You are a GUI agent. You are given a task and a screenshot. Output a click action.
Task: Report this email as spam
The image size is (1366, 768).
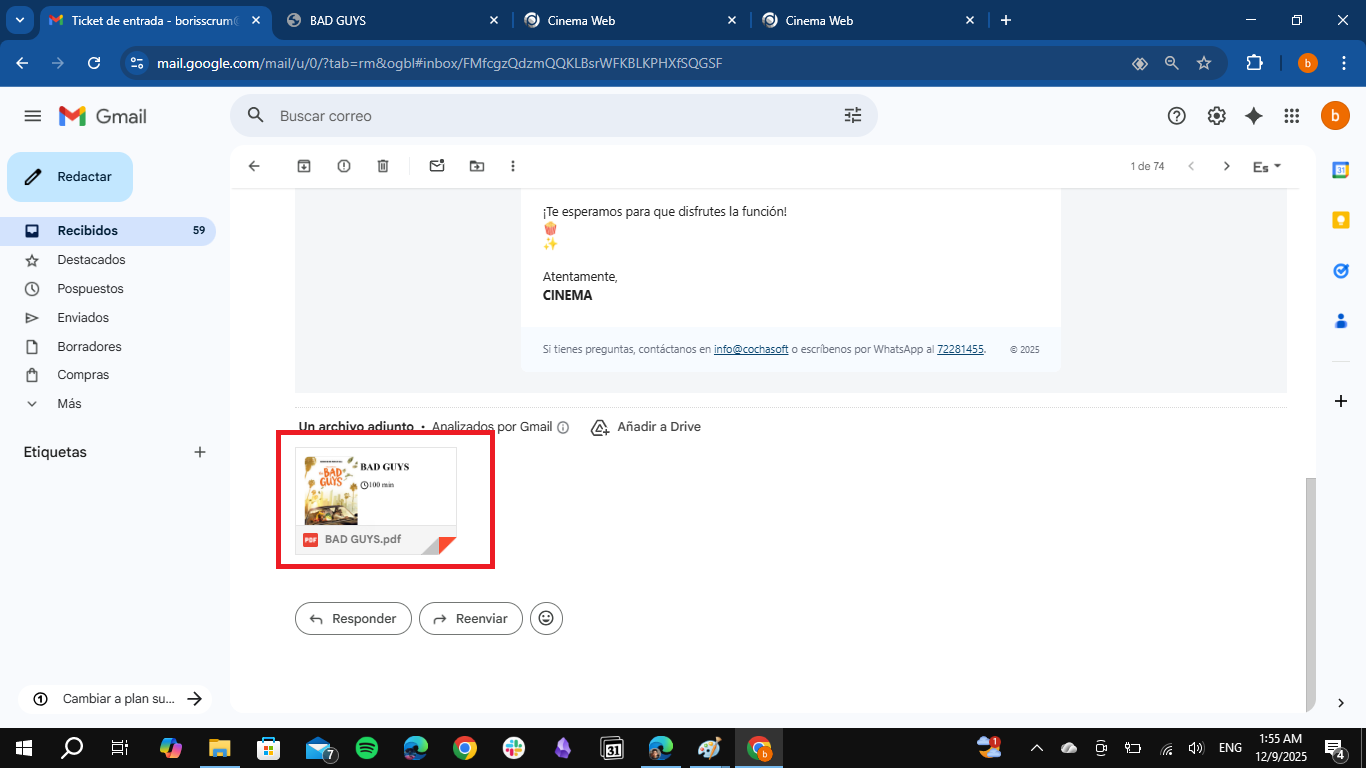coord(344,166)
